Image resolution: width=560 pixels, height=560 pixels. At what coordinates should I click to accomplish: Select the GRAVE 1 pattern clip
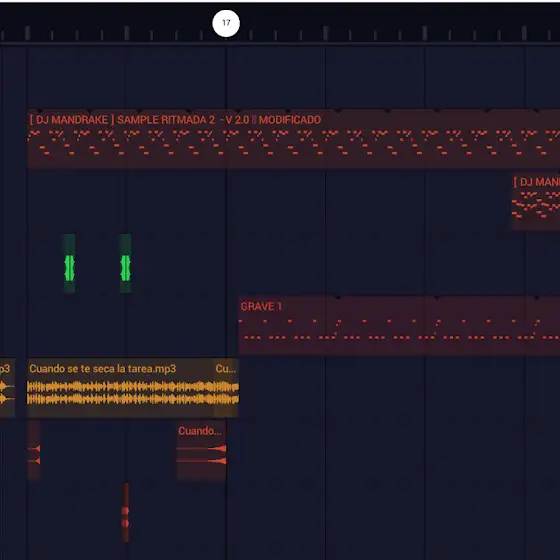[399, 325]
